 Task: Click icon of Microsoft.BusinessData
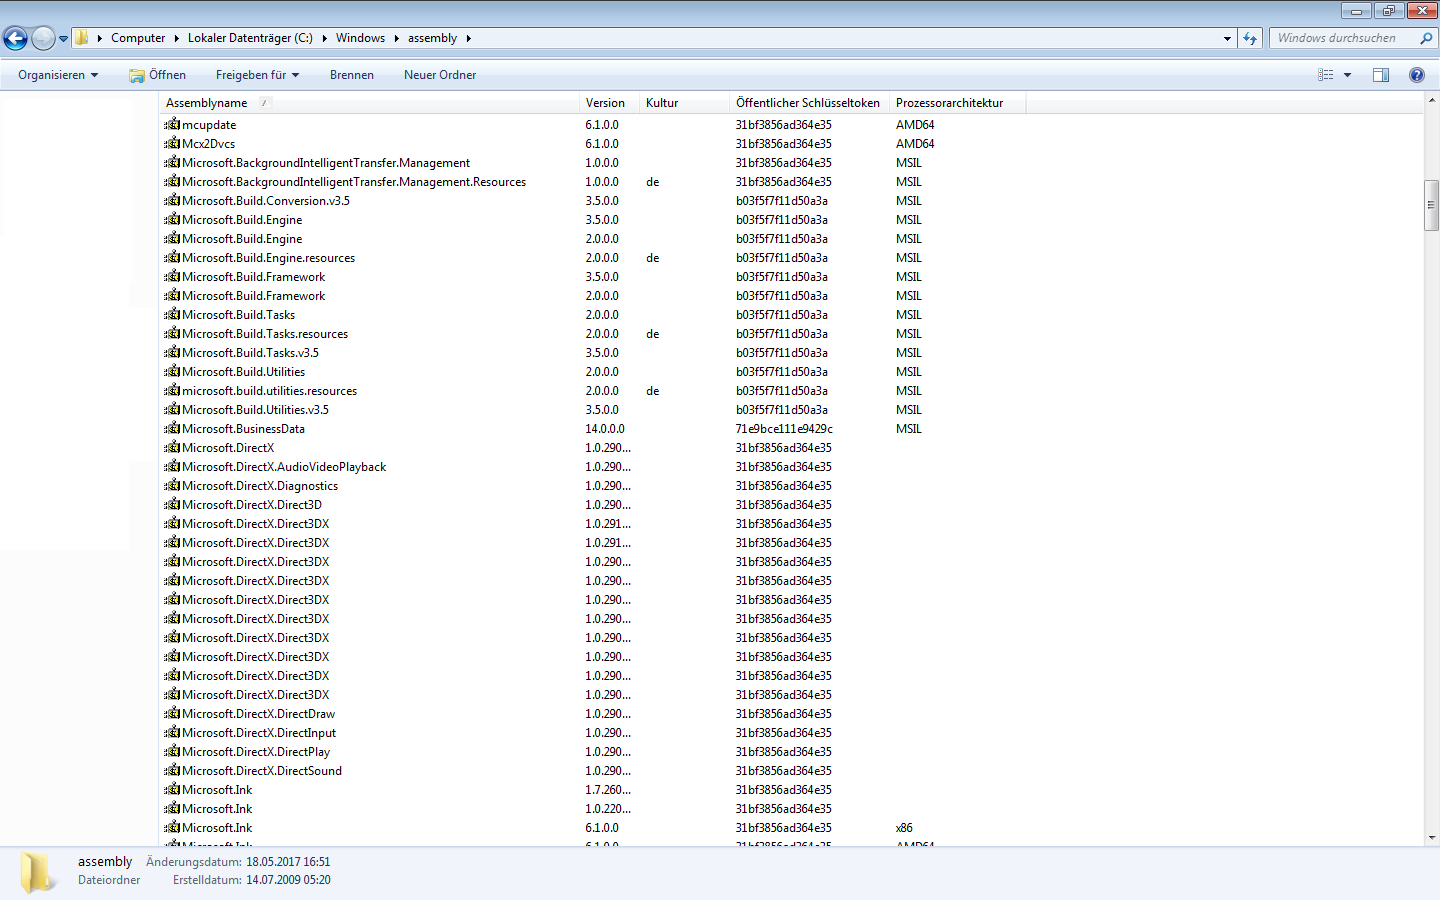[x=172, y=429]
